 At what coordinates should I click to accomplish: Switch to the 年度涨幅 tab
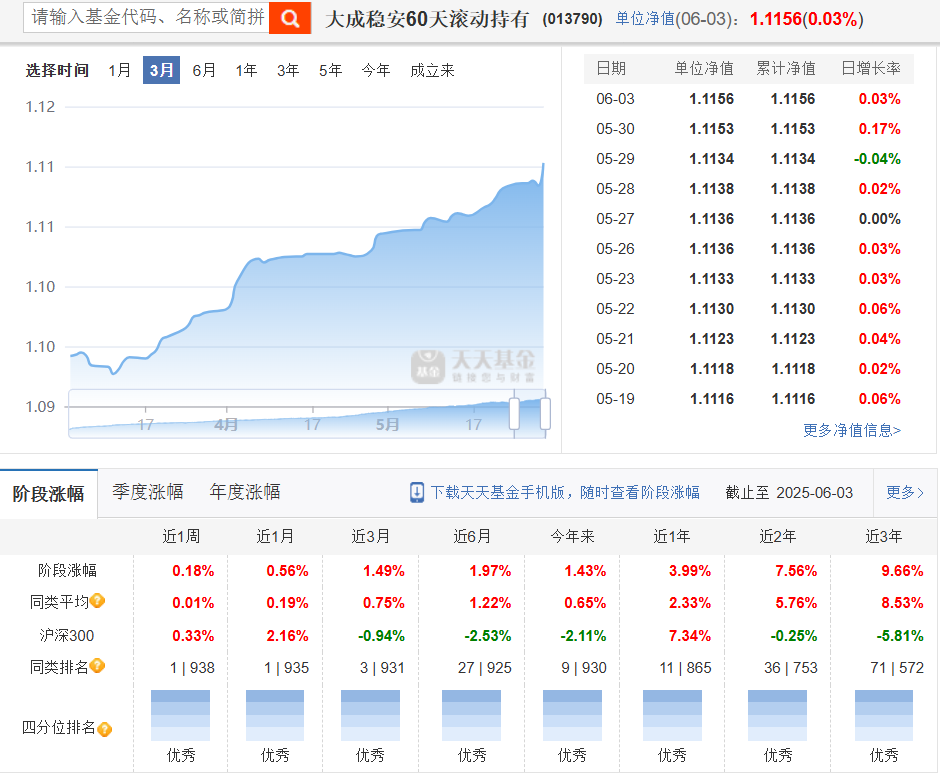click(x=245, y=492)
